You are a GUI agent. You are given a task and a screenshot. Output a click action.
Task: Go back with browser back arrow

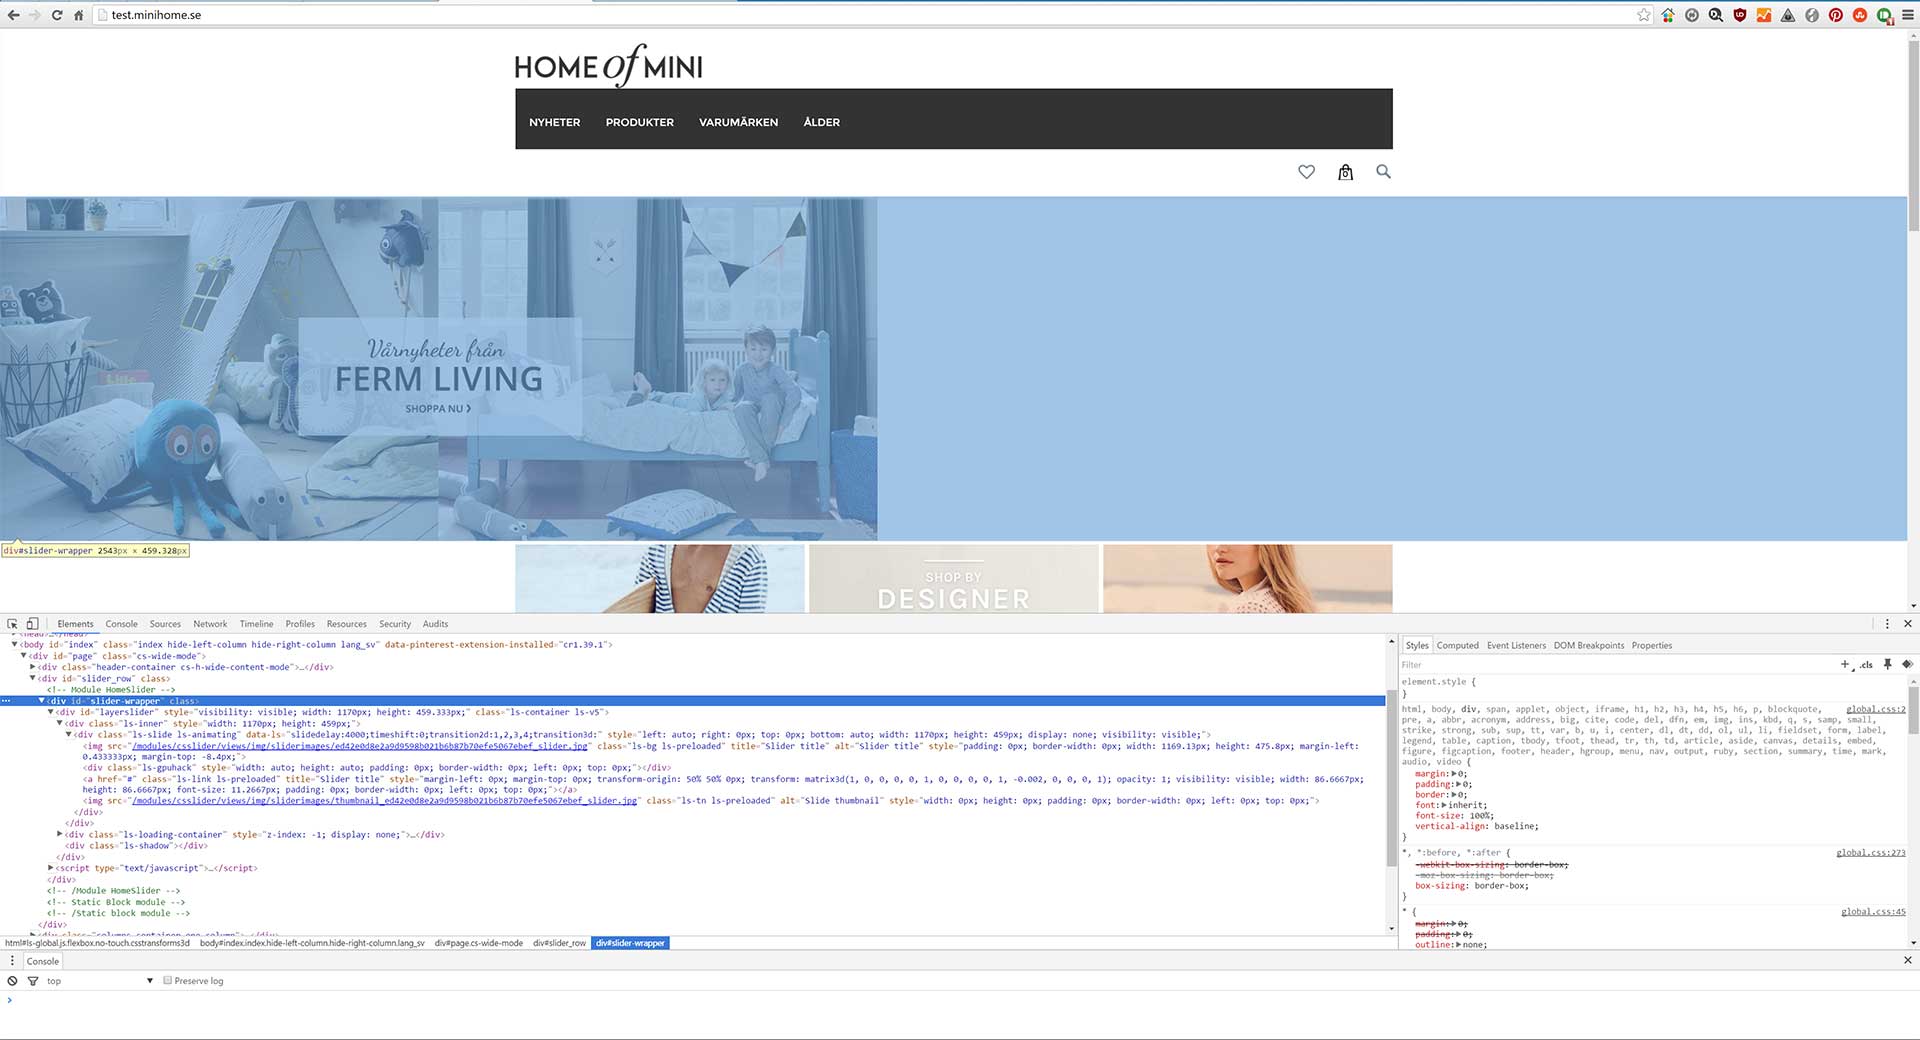13,15
